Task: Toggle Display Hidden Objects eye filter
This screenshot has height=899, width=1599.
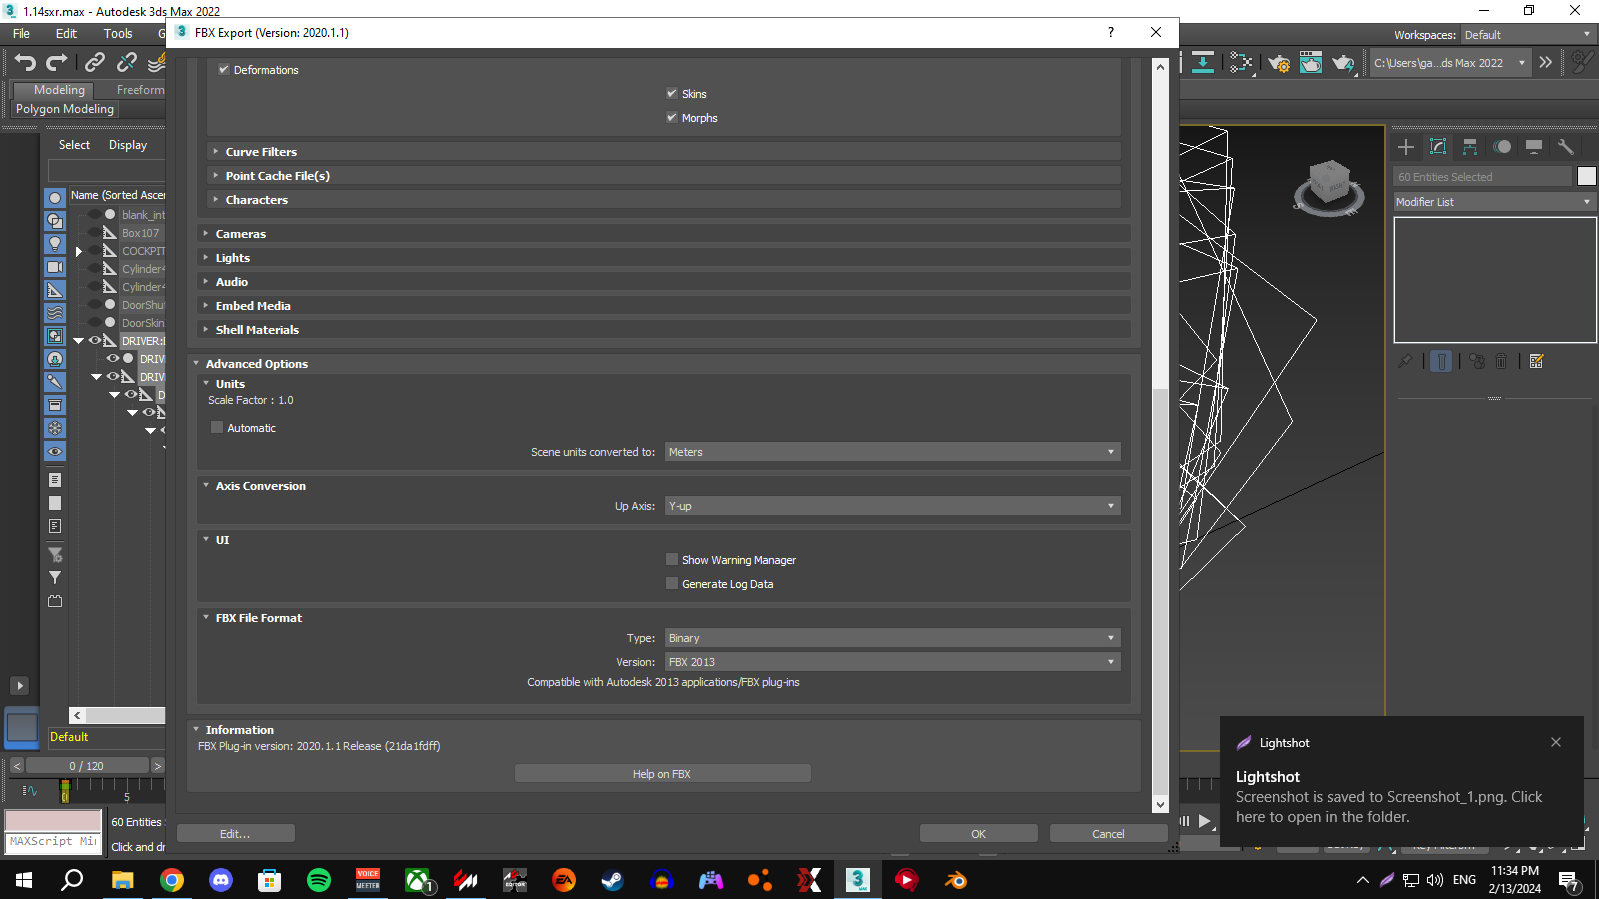Action: click(x=55, y=452)
